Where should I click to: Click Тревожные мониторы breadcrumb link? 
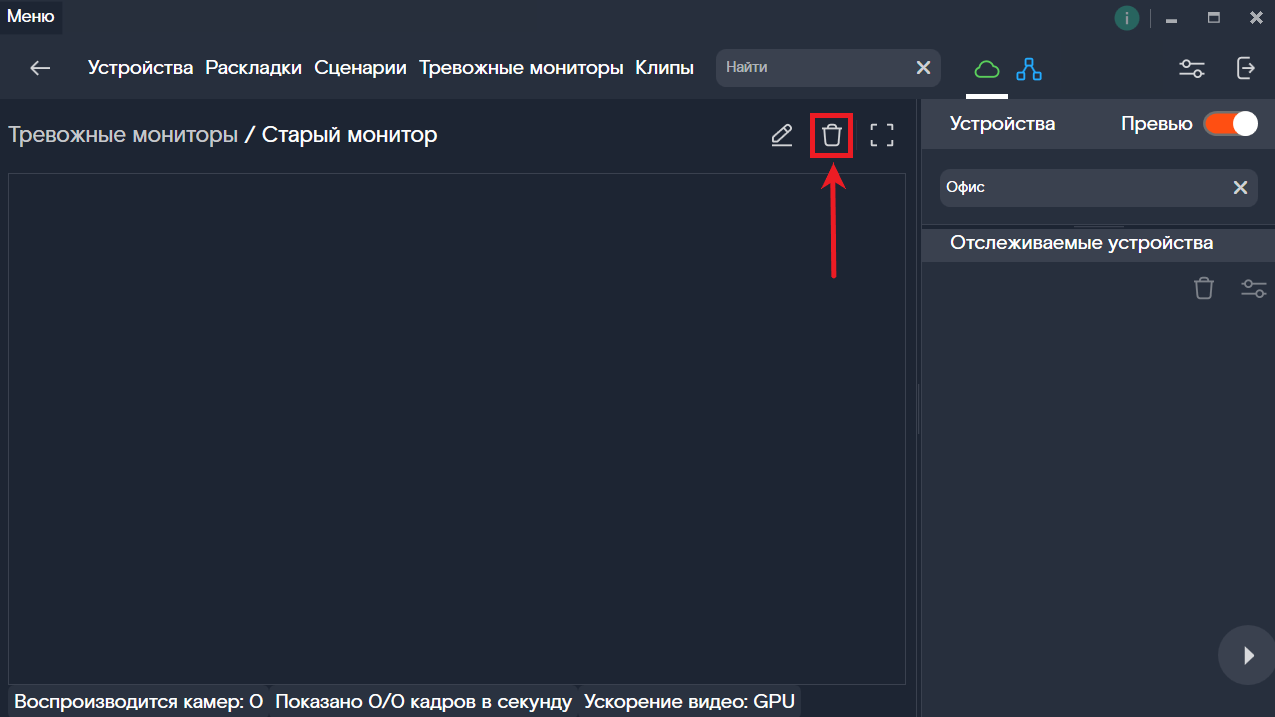(x=123, y=134)
